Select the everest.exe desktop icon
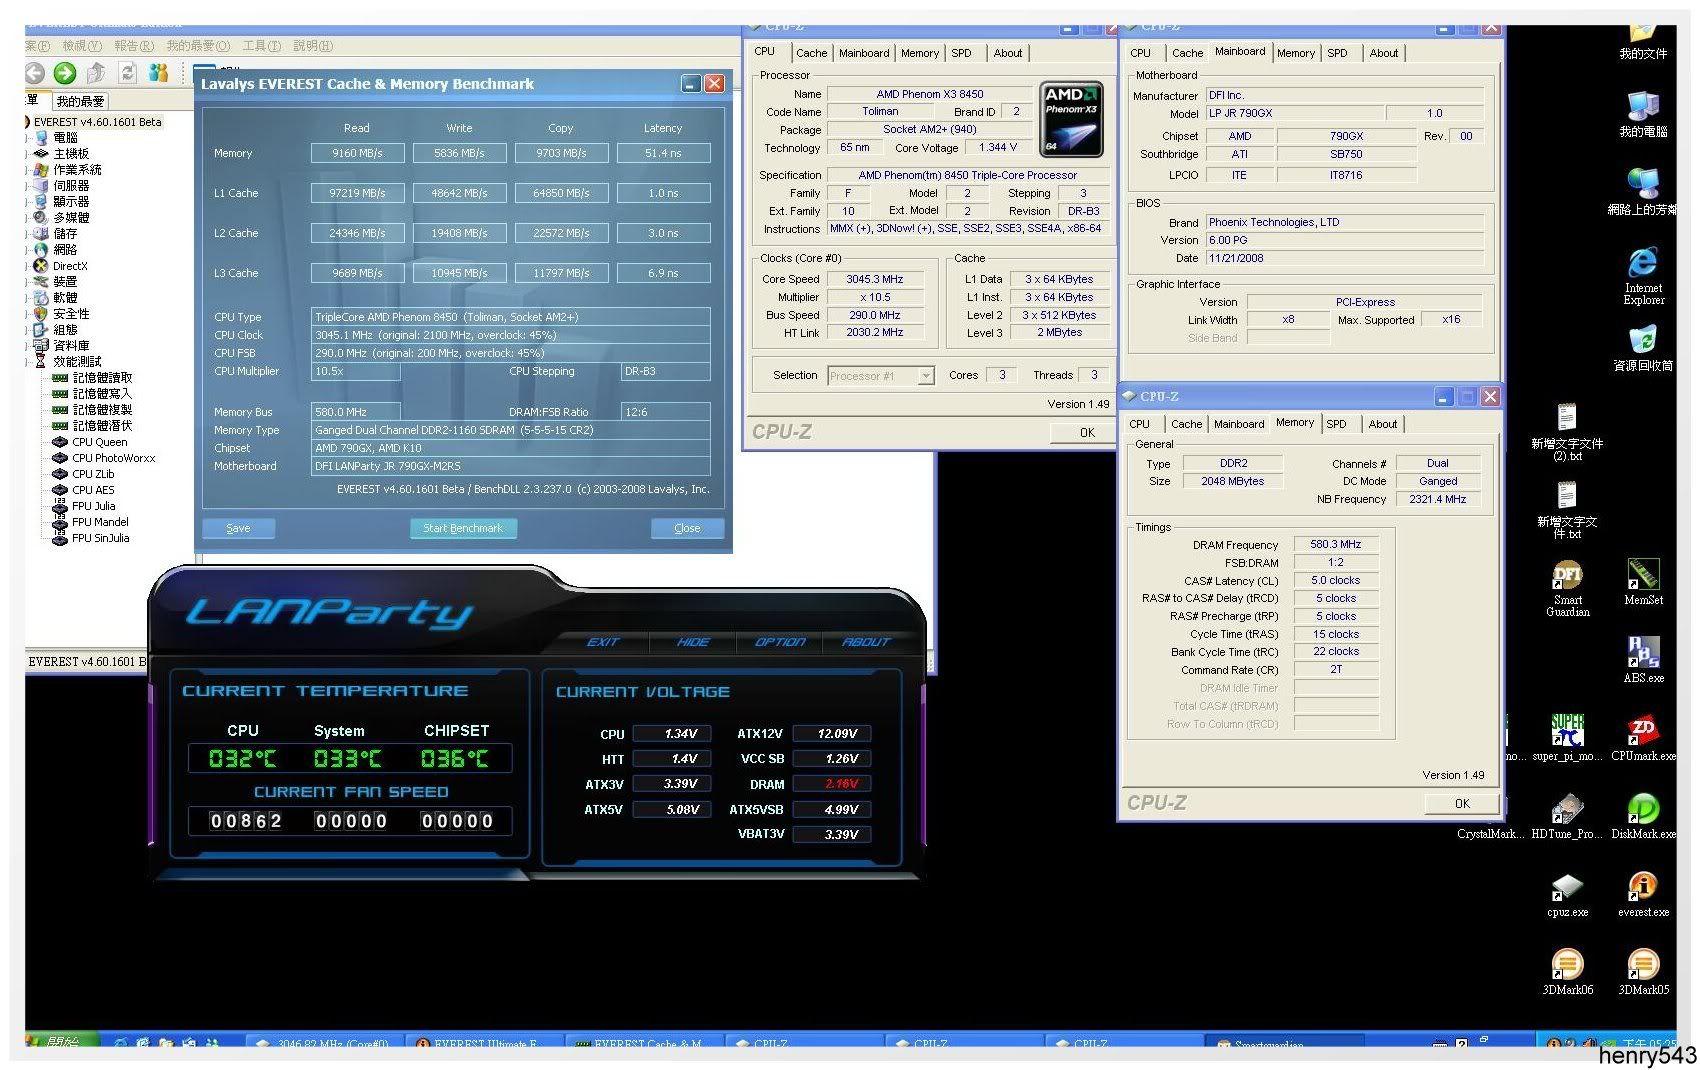This screenshot has height=1070, width=1700. (1643, 895)
